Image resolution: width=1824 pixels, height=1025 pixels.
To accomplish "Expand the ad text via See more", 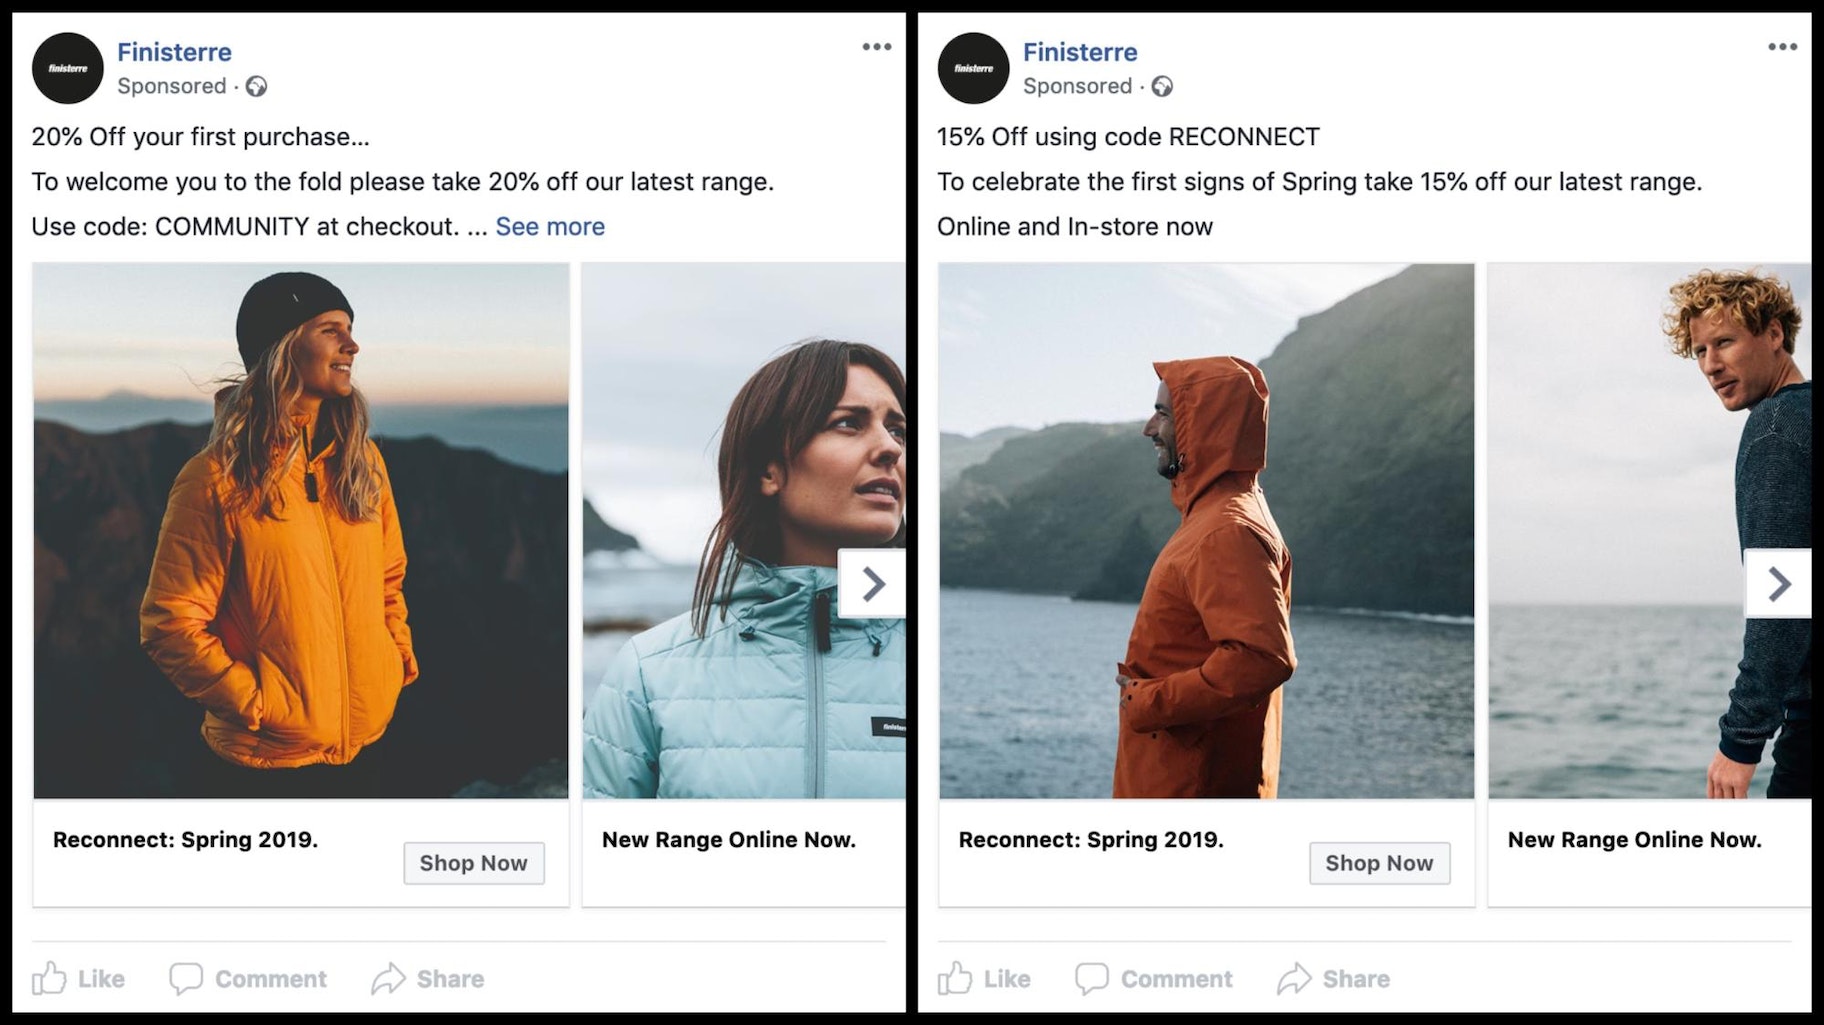I will 549,226.
